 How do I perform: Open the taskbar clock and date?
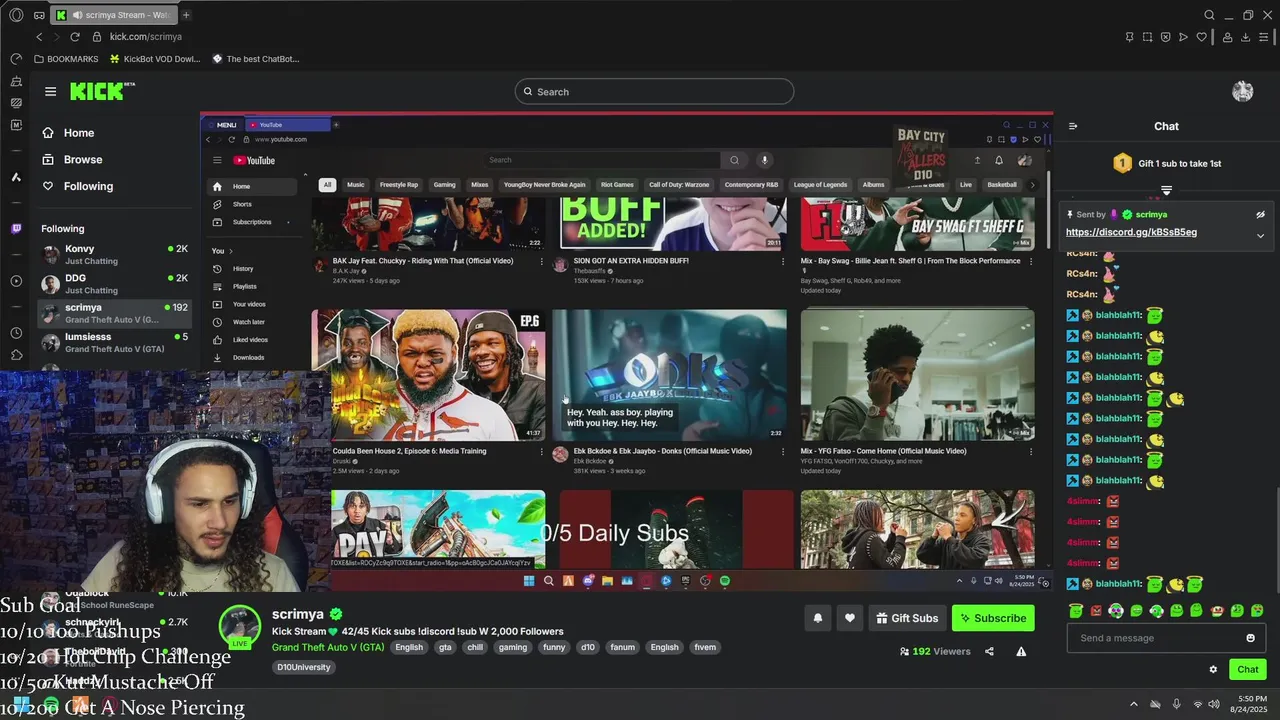(1248, 704)
